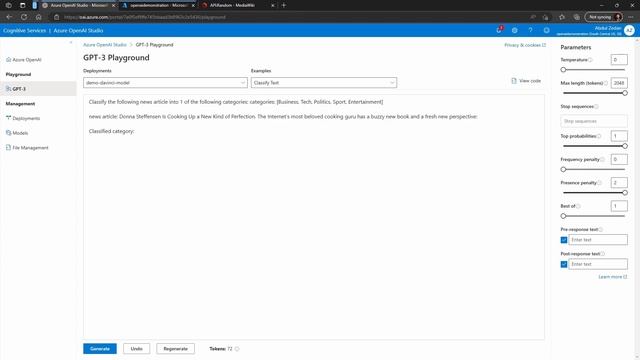Click the Pre-response text Enter text field
The width and height of the screenshot is (640, 360).
pyautogui.click(x=598, y=240)
